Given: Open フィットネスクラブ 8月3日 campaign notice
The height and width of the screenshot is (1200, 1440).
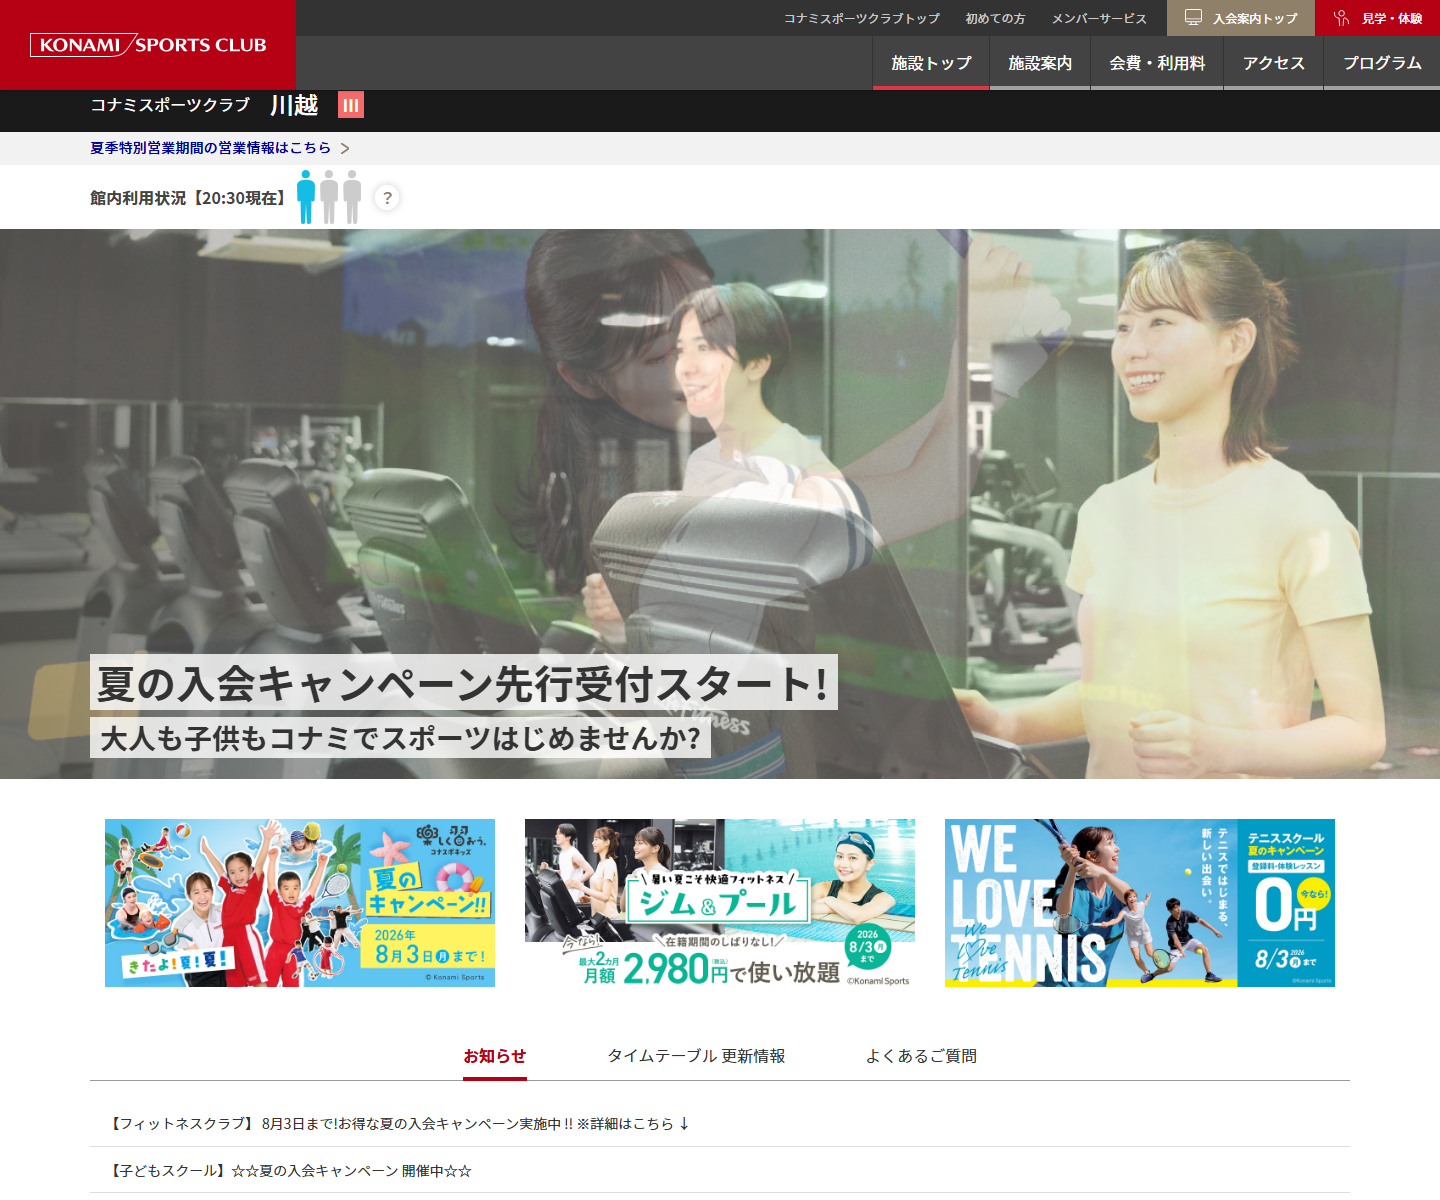Looking at the screenshot, I should [x=399, y=1124].
